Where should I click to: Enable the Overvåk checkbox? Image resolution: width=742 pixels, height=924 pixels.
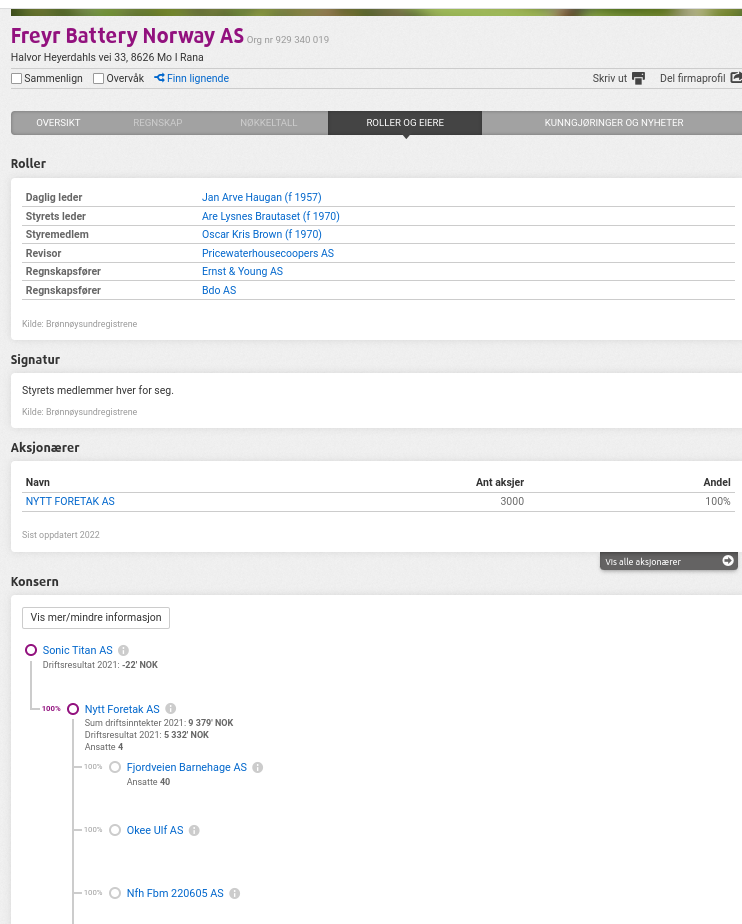point(98,78)
